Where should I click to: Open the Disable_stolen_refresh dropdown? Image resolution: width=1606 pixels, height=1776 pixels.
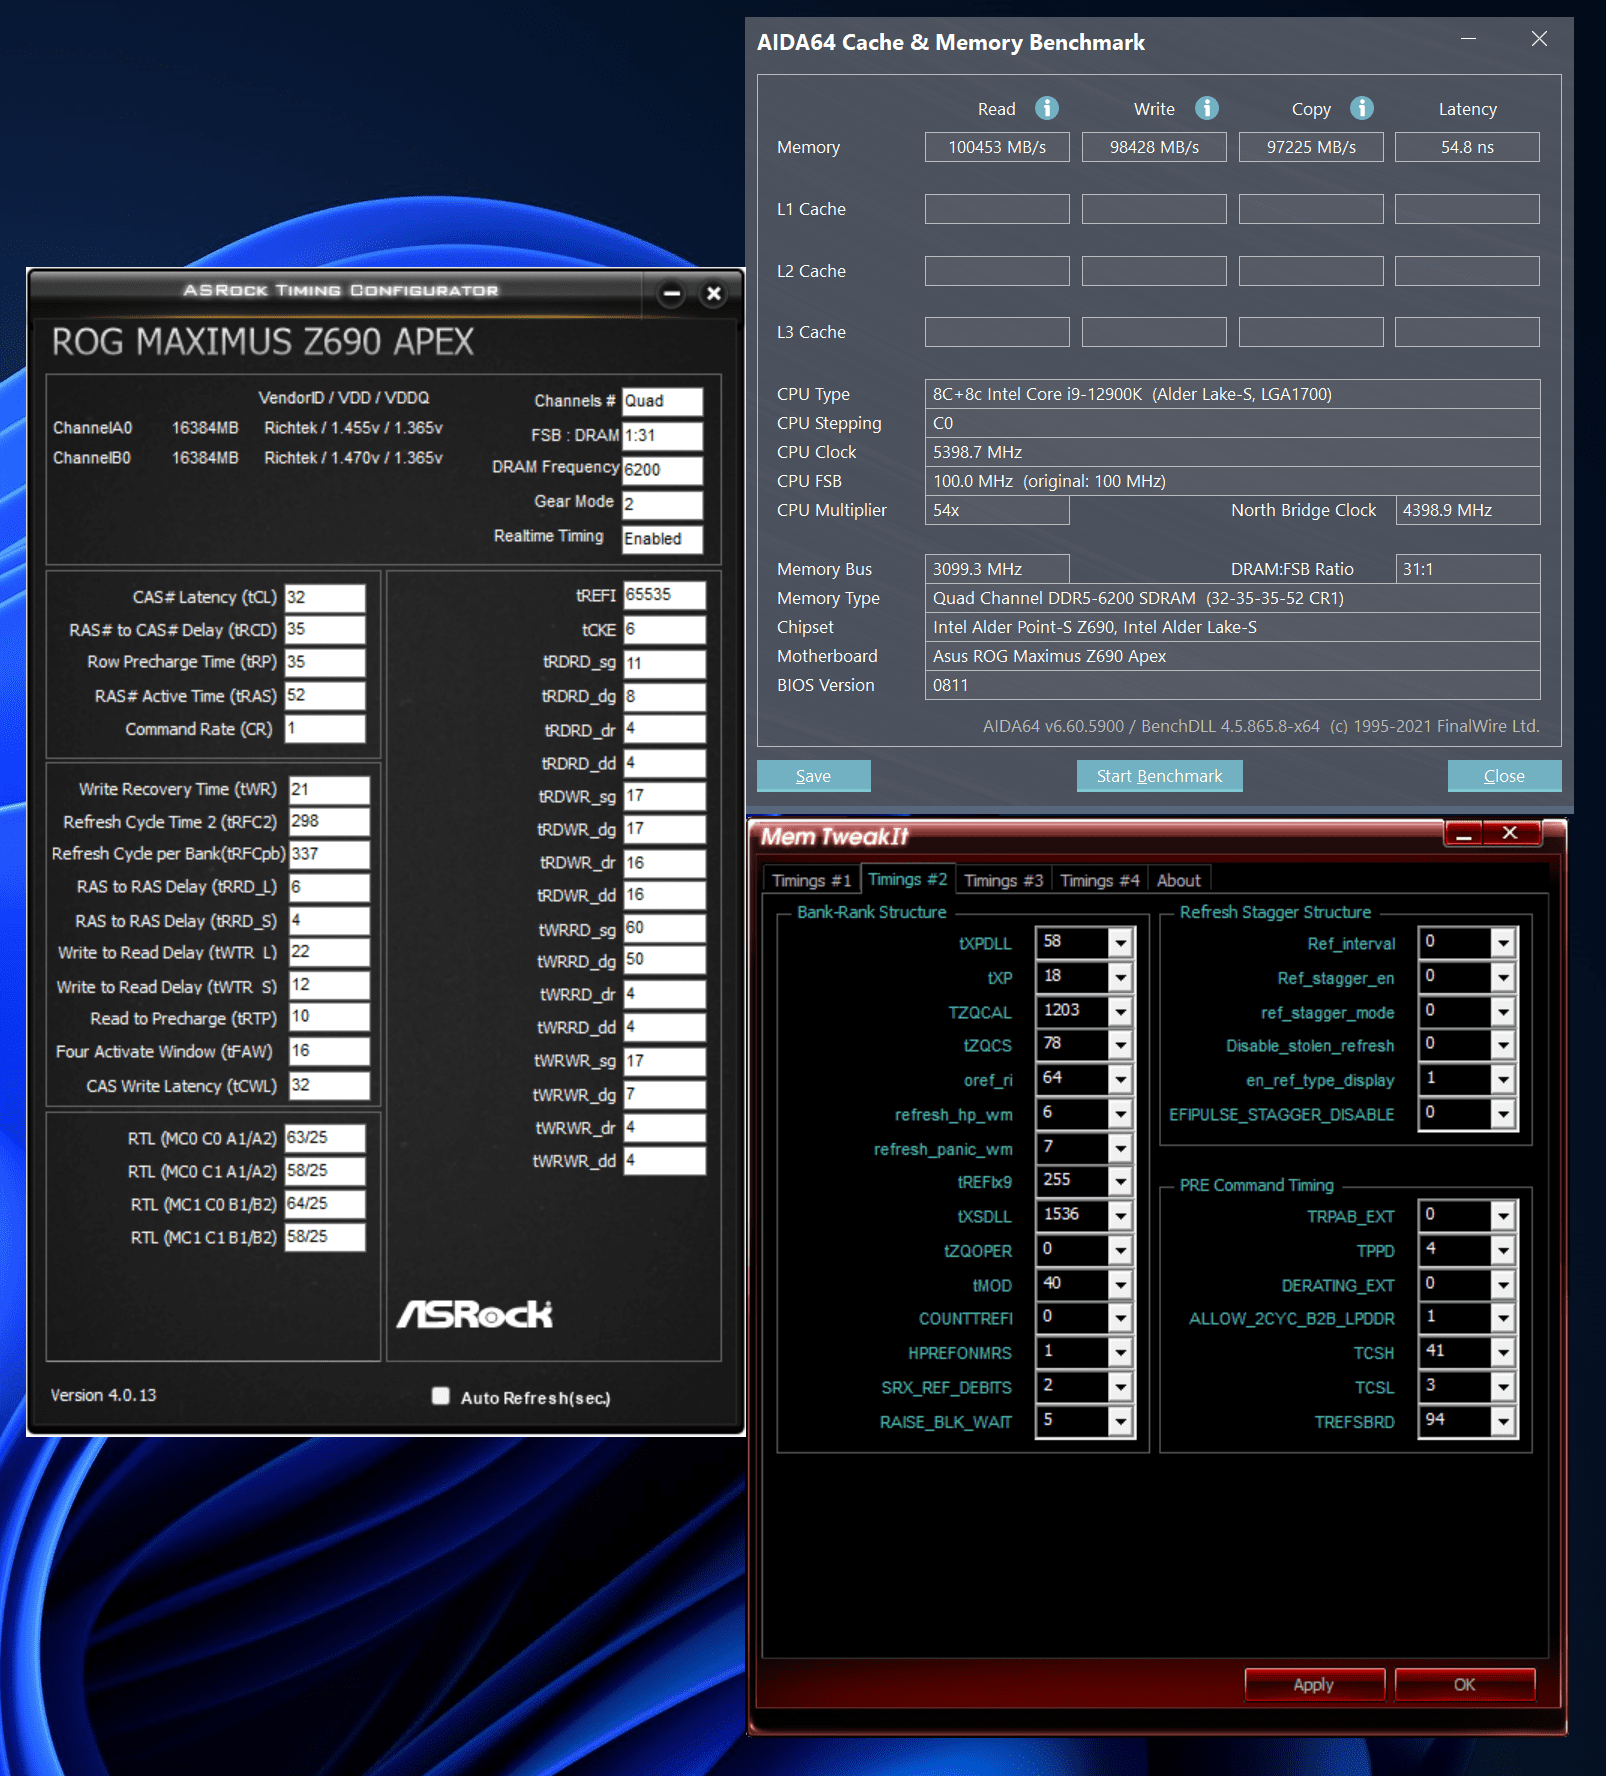[x=1503, y=1046]
